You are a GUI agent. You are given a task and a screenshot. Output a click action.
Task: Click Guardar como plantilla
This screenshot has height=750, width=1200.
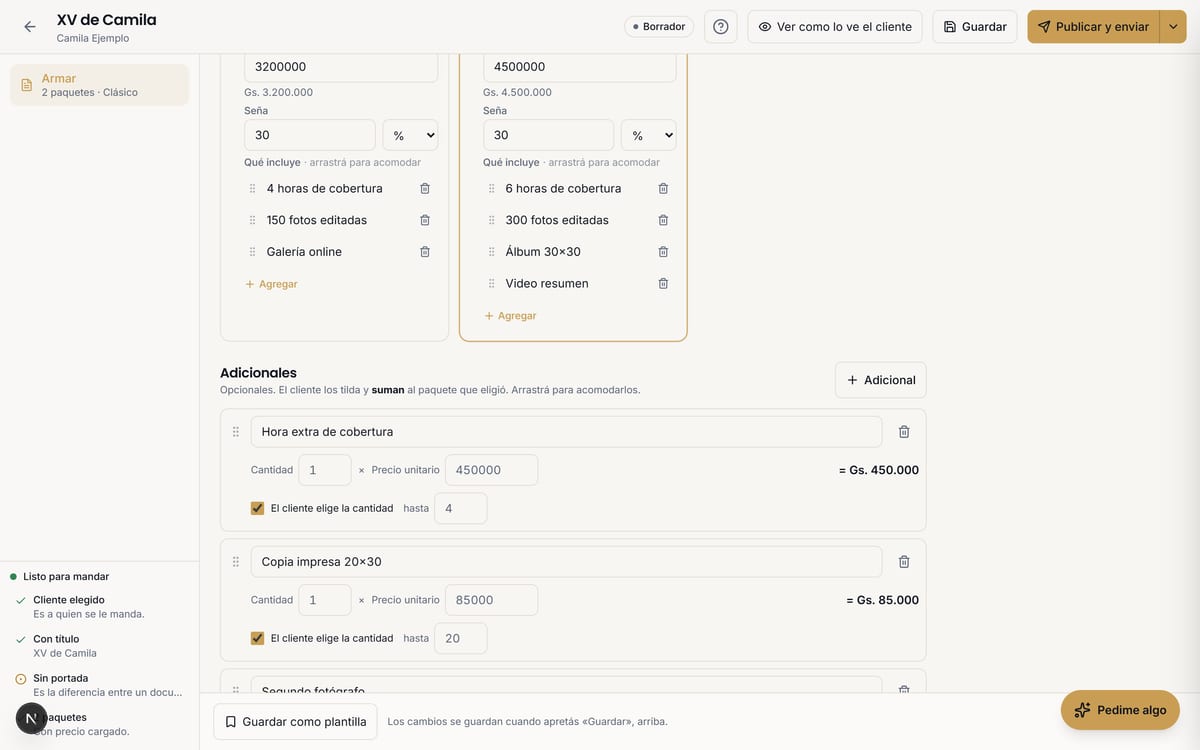click(x=295, y=721)
